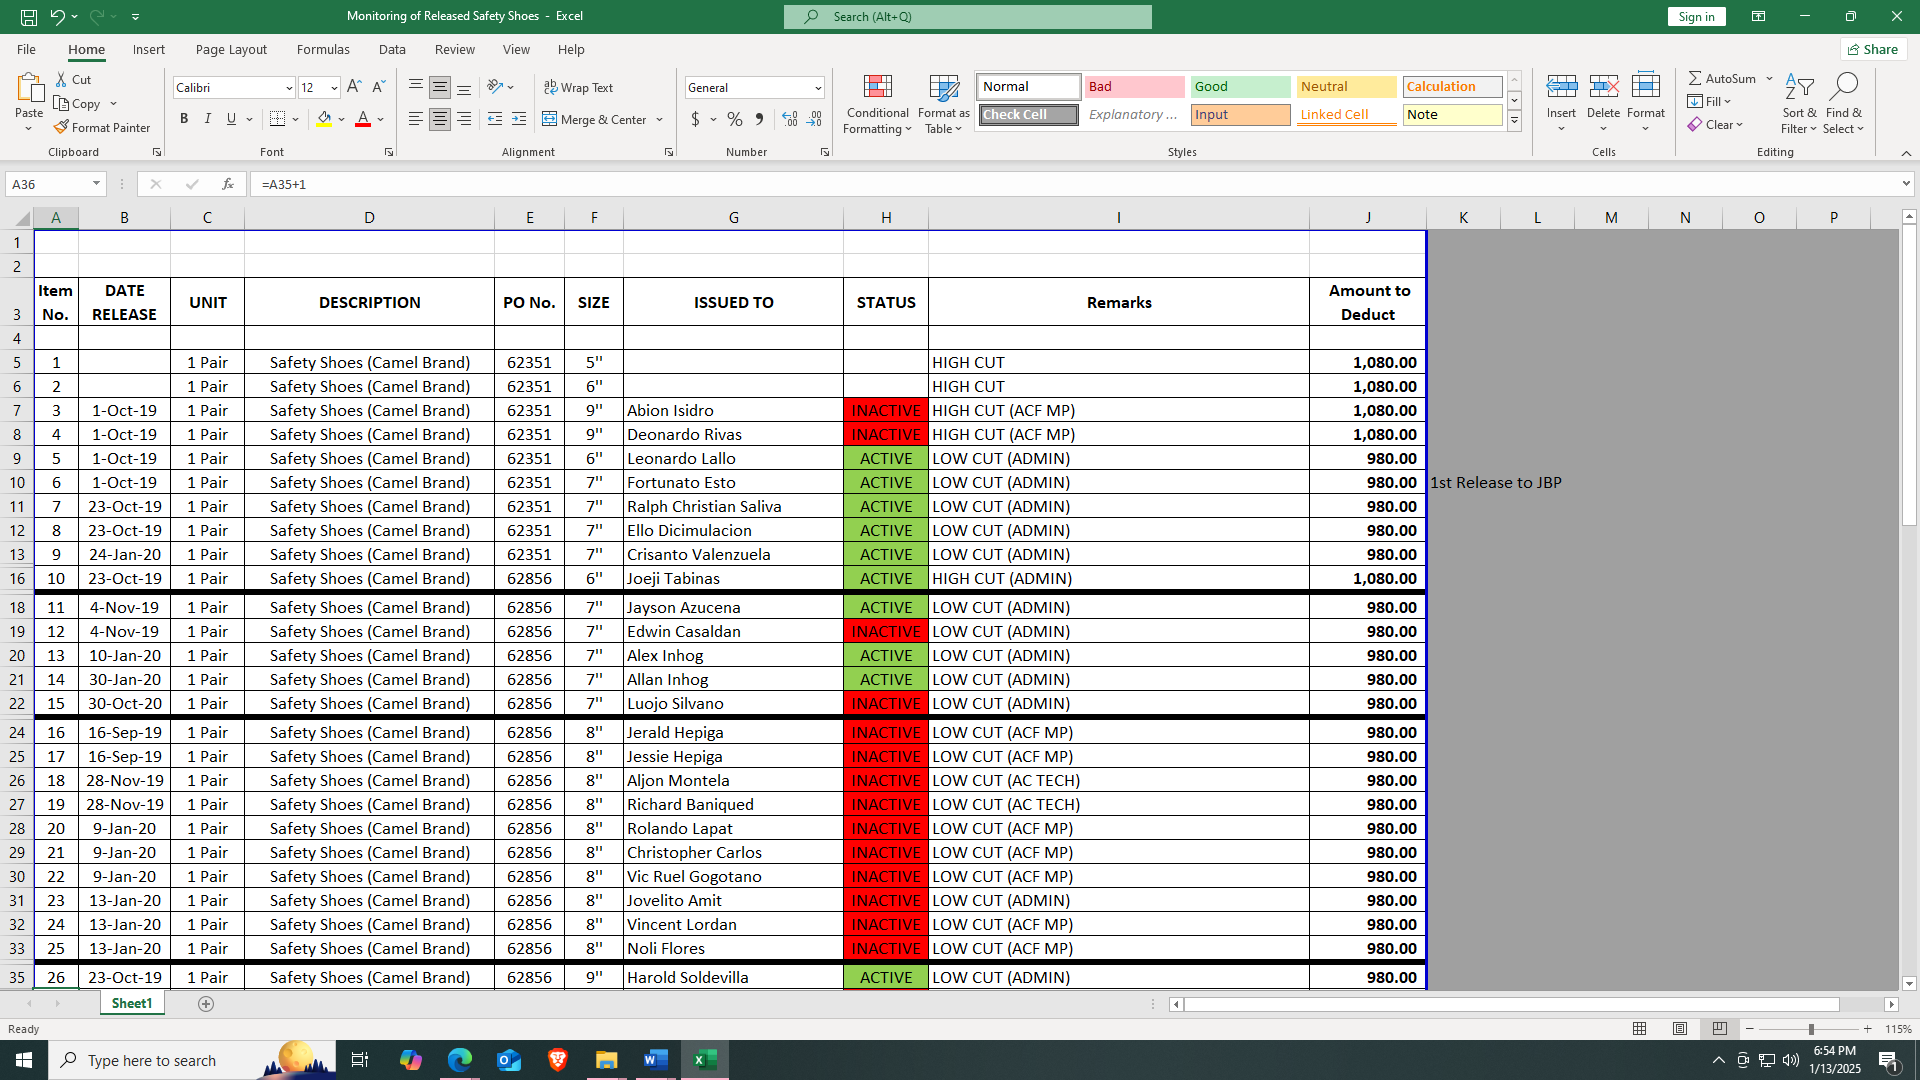
Task: Click the Conditional Formatting icon
Action: [877, 88]
